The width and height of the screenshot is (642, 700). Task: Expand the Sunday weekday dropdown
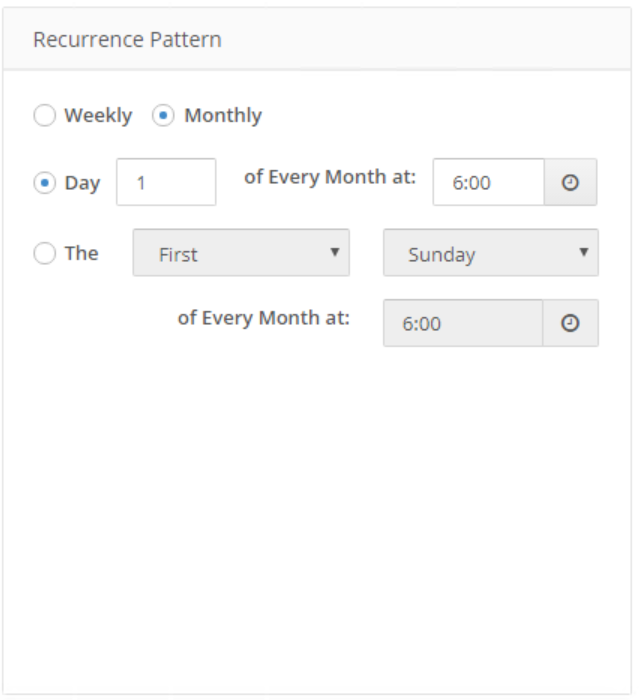pyautogui.click(x=490, y=253)
